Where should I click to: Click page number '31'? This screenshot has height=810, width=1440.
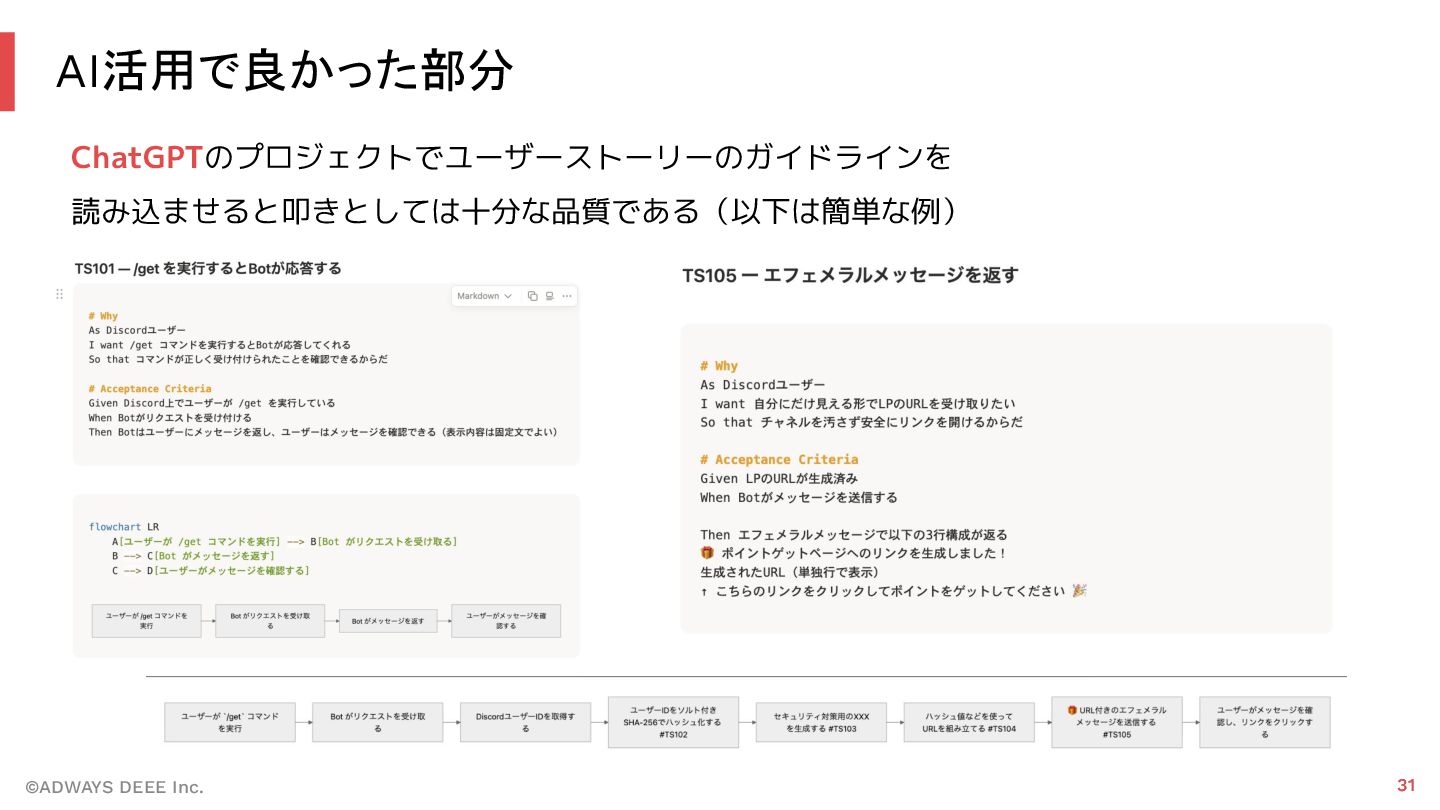(x=1406, y=785)
